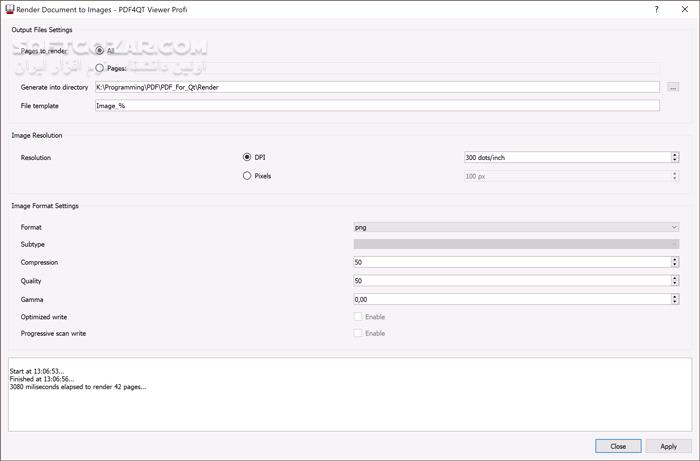Decrease the Quality value

click(x=675, y=284)
